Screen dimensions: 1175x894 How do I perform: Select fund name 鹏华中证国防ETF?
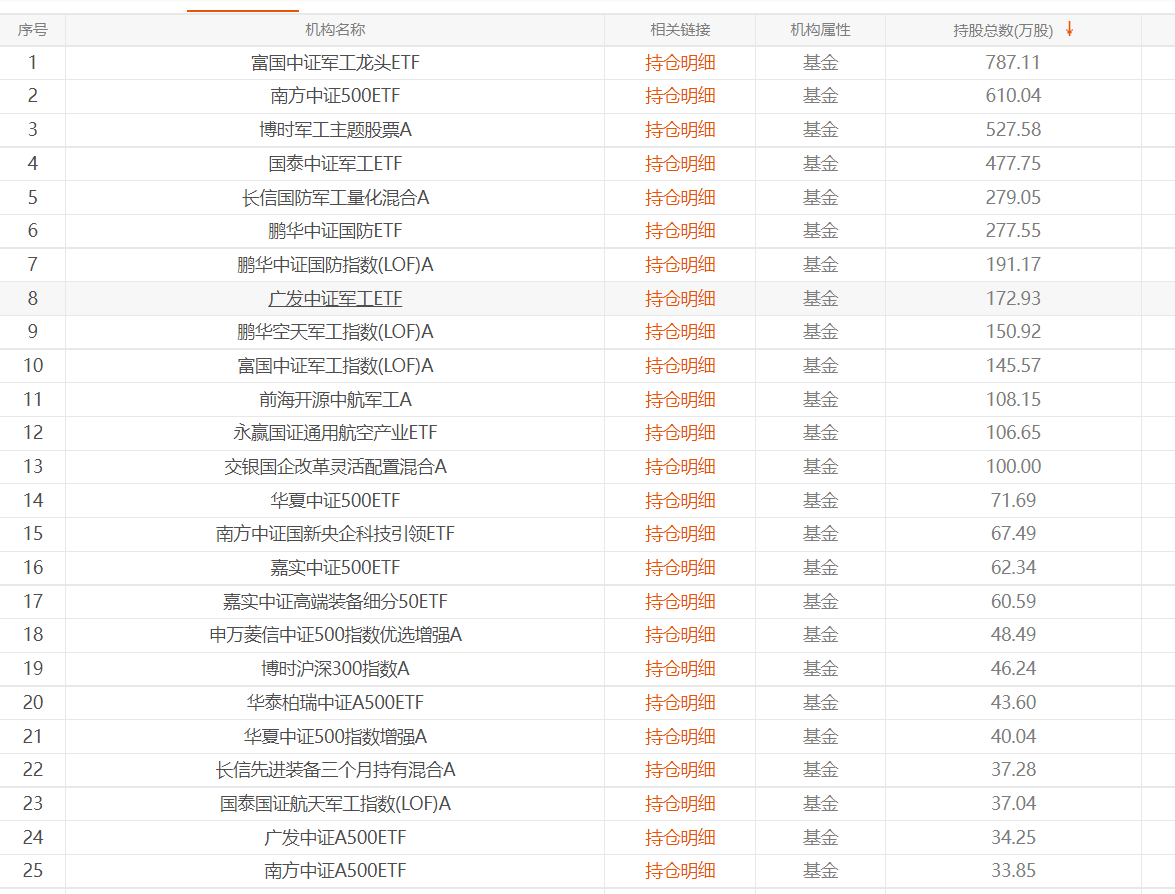click(x=335, y=231)
